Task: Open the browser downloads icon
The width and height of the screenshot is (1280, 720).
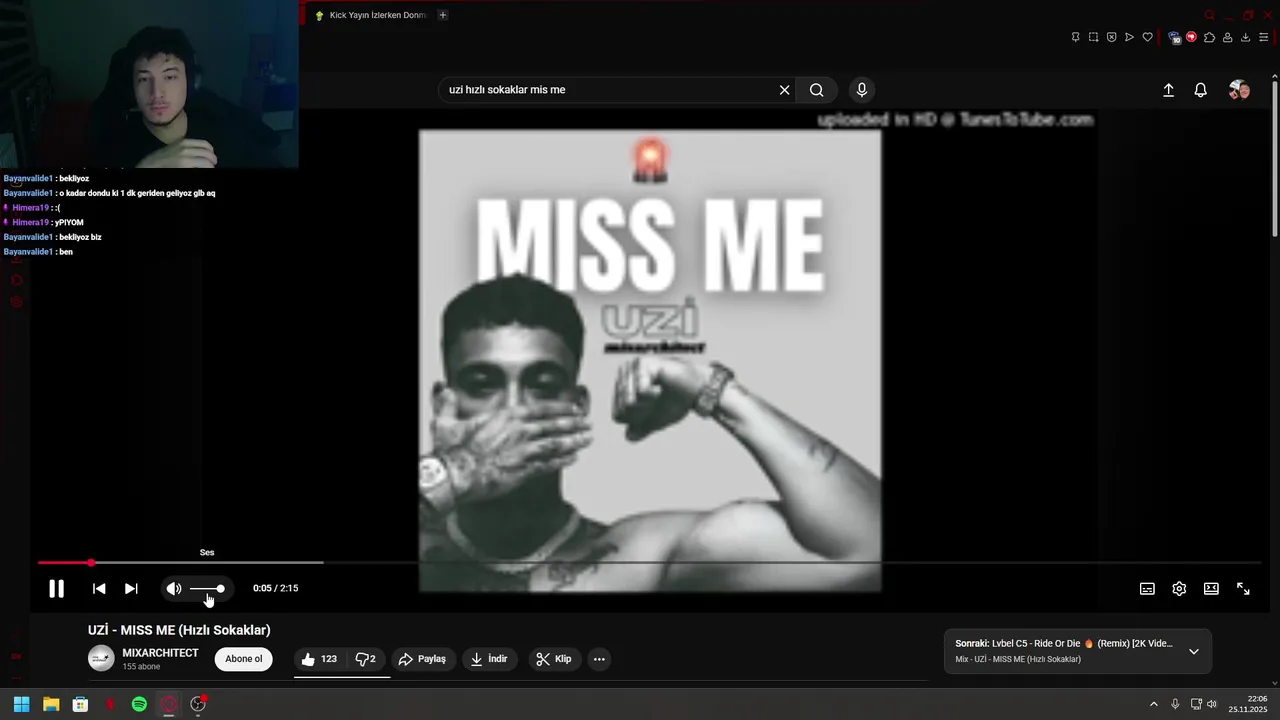Action: pyautogui.click(x=1245, y=37)
